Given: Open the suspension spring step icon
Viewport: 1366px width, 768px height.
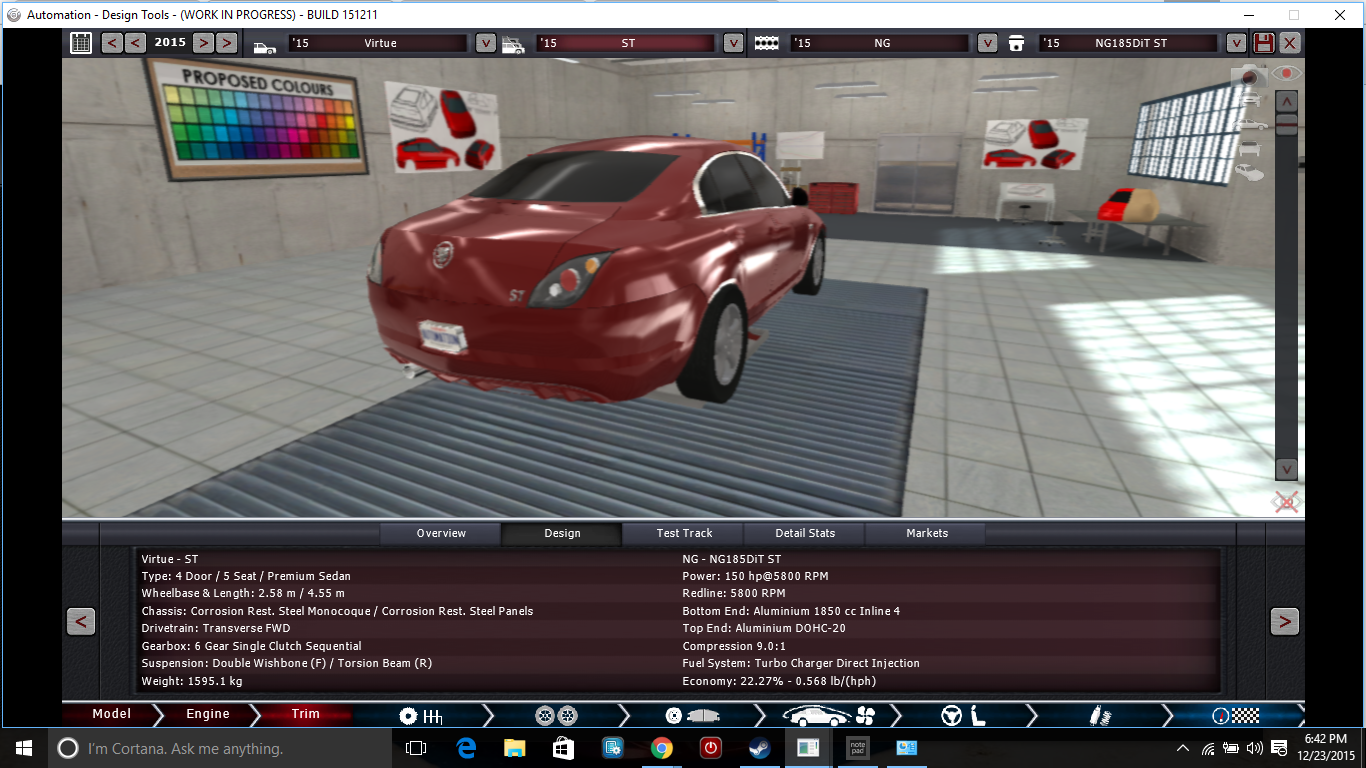Looking at the screenshot, I should click(1099, 716).
